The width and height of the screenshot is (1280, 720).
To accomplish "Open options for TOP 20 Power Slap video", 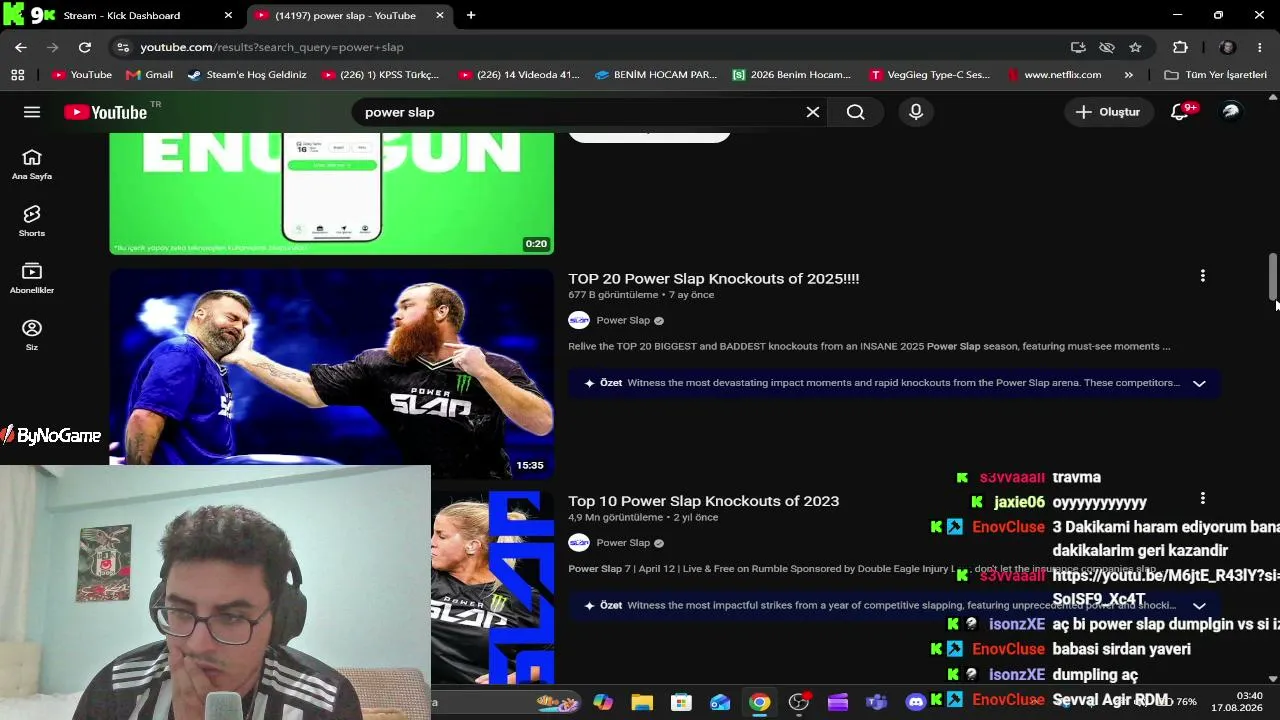I will click(1203, 276).
